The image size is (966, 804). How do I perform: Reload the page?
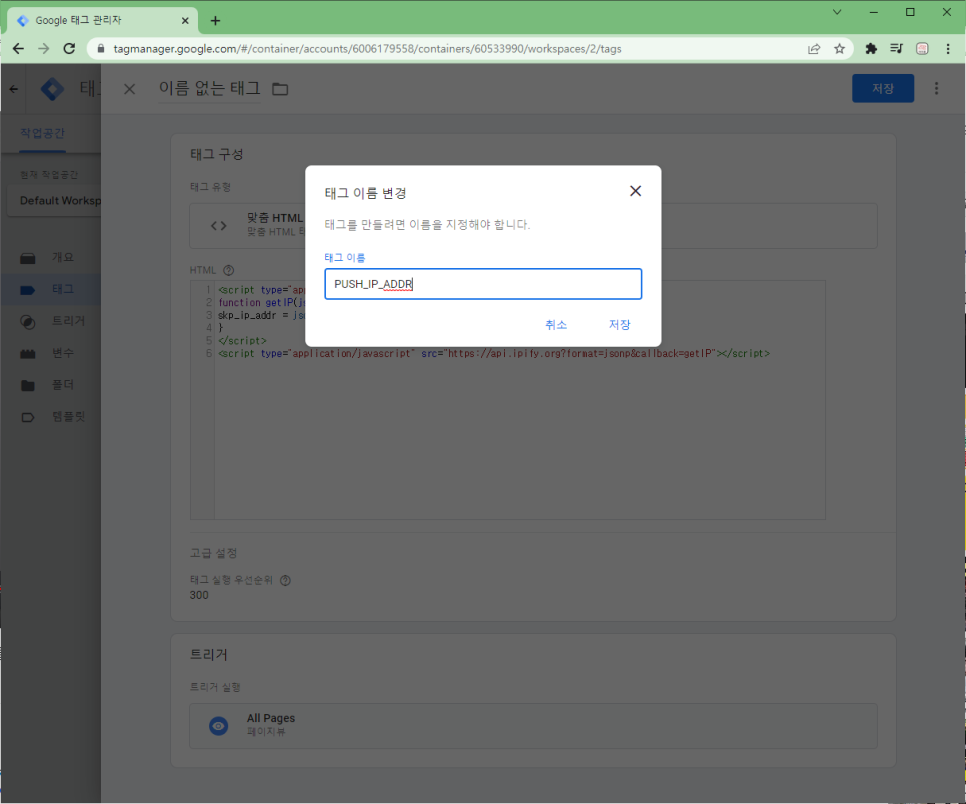pos(69,49)
